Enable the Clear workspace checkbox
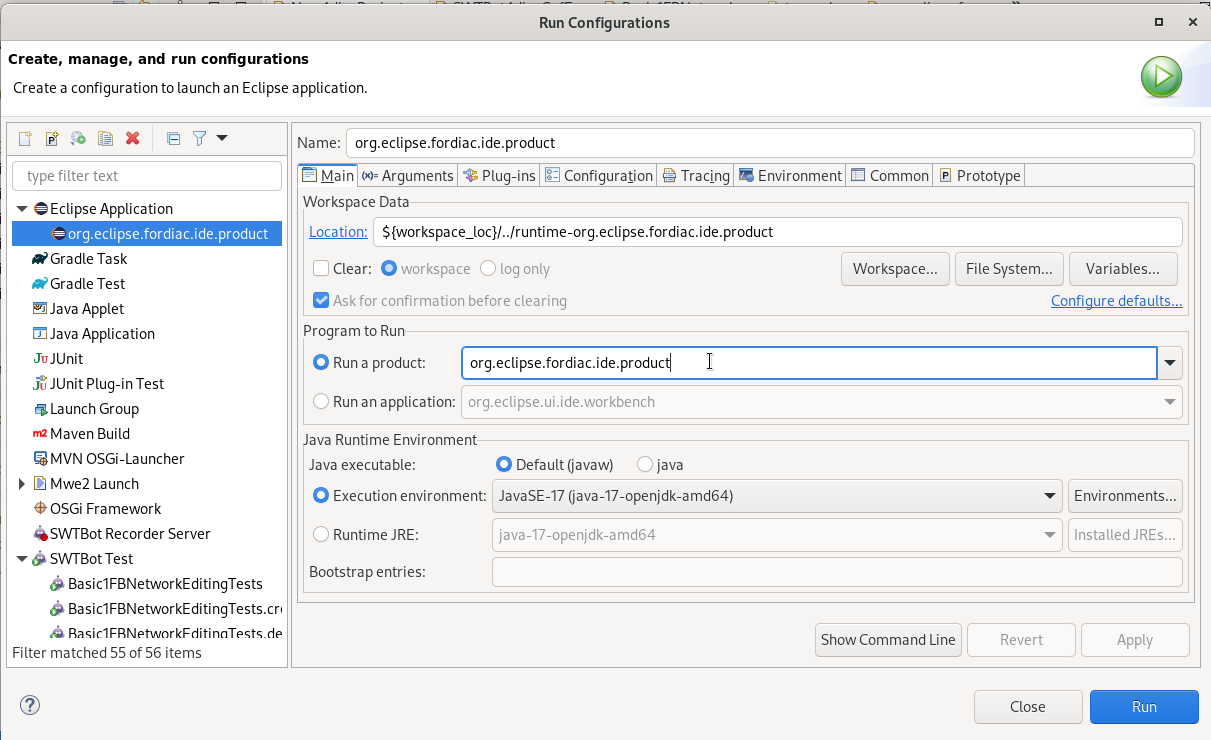1211x740 pixels. [x=322, y=268]
